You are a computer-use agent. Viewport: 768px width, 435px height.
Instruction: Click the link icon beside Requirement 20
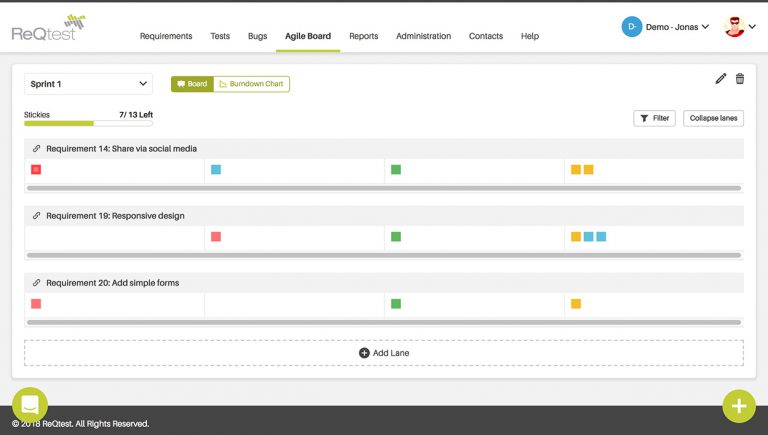[x=36, y=283]
